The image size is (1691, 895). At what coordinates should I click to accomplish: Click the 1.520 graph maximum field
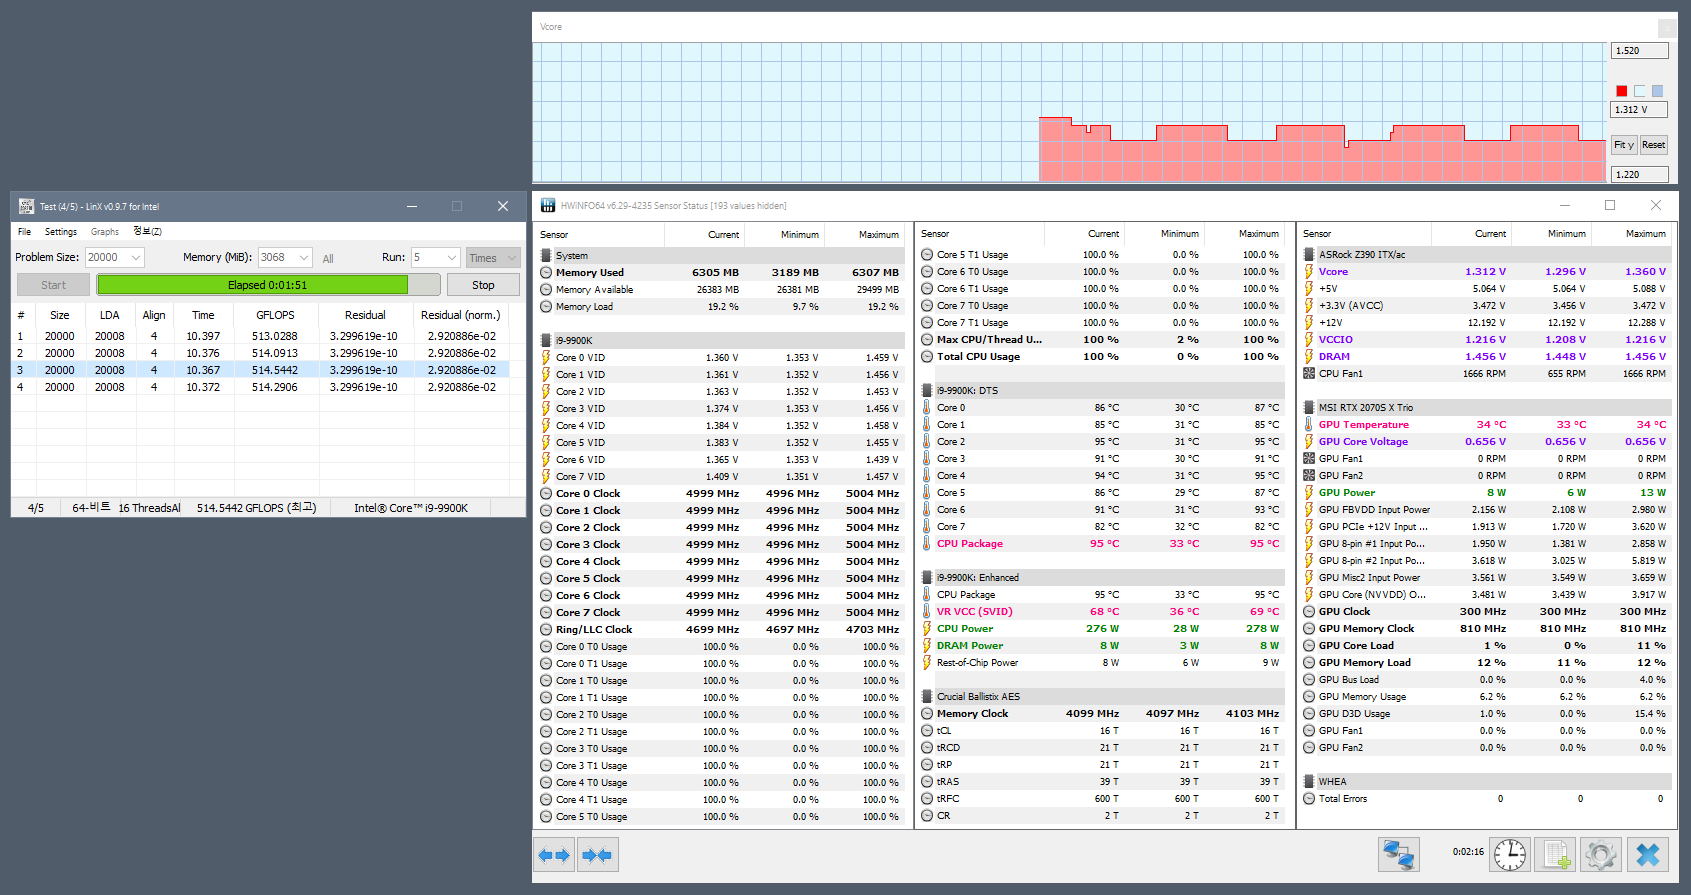pyautogui.click(x=1640, y=50)
